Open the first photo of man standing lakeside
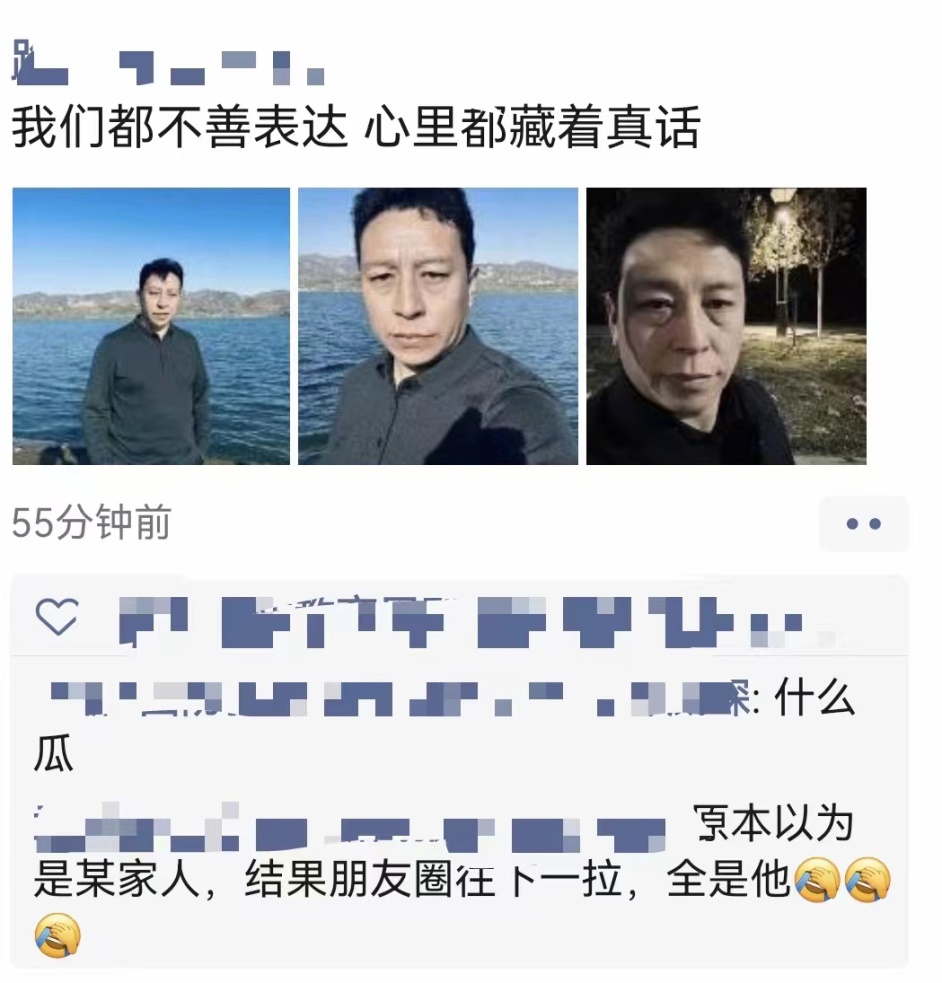This screenshot has width=942, height=983. pos(151,326)
